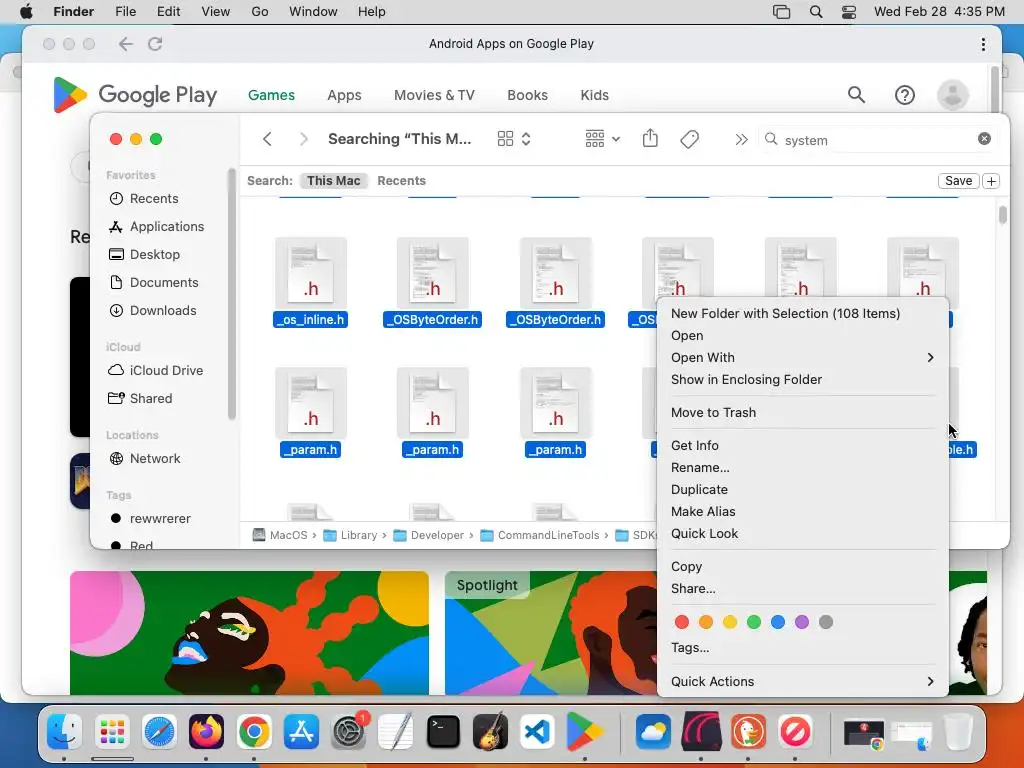Go forward in the Finder window
This screenshot has width=1024, height=768.
(x=304, y=139)
